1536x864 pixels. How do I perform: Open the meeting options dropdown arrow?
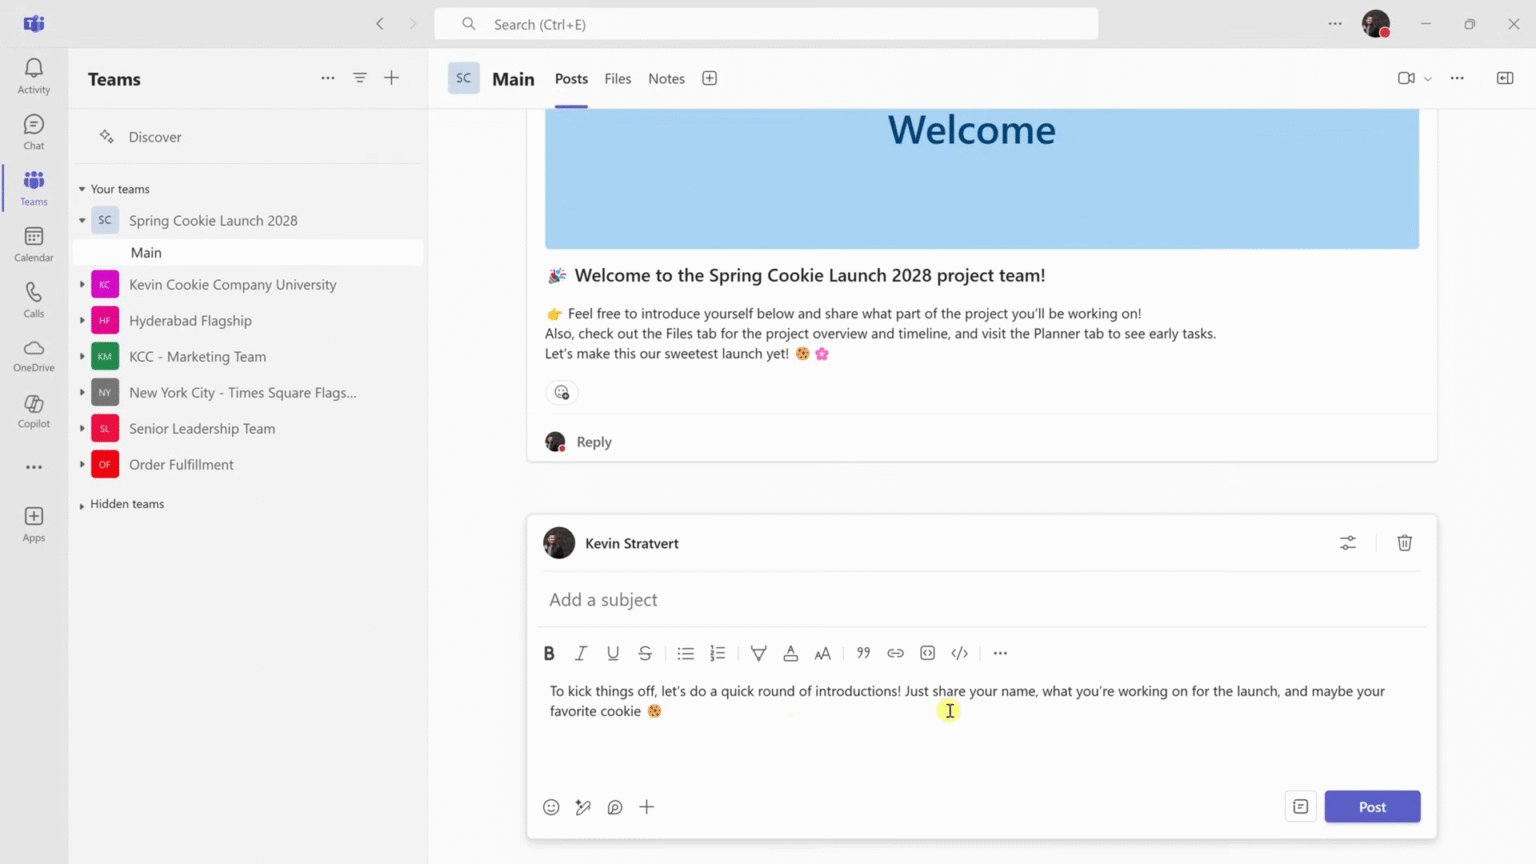click(1428, 79)
